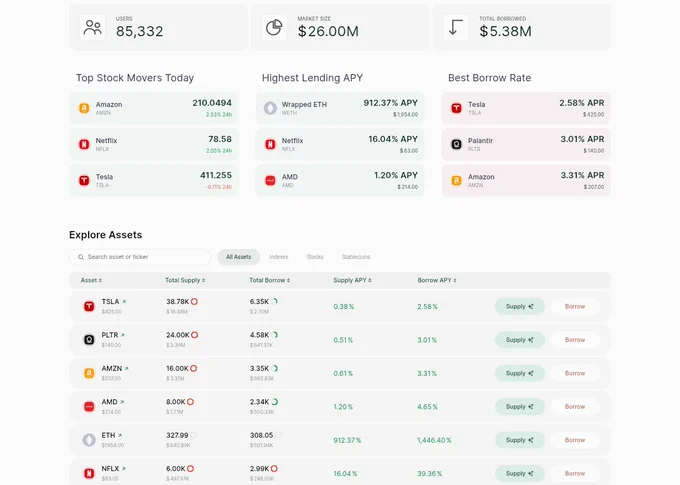
Task: Sort table by Borrow APY column
Action: [x=437, y=280]
